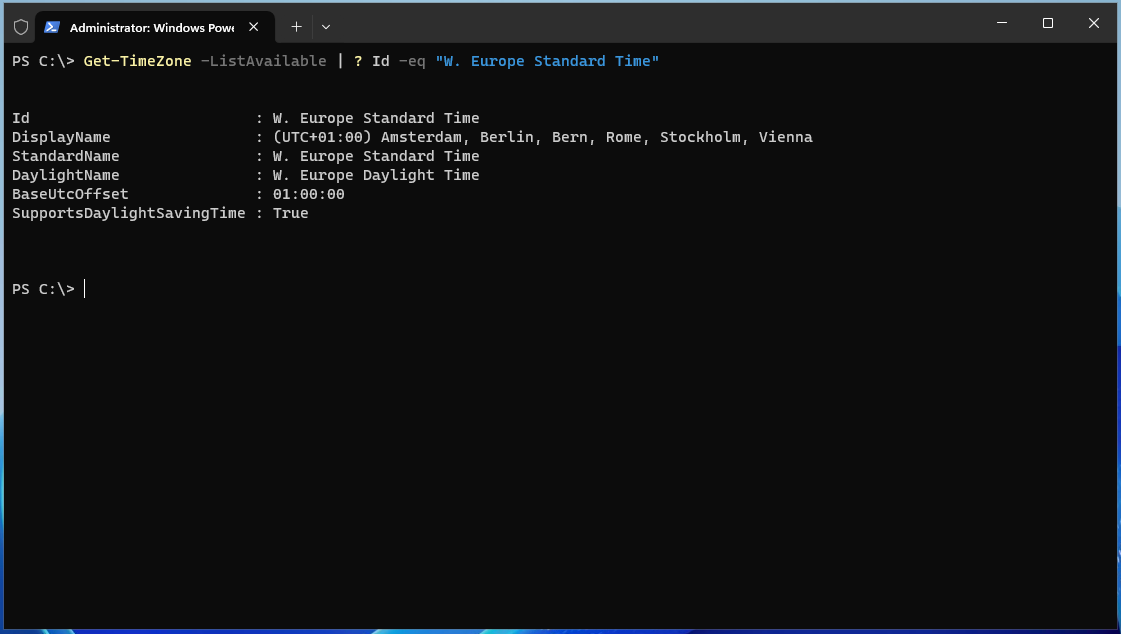Minimize the terminal window
1121x634 pixels.
point(1001,22)
